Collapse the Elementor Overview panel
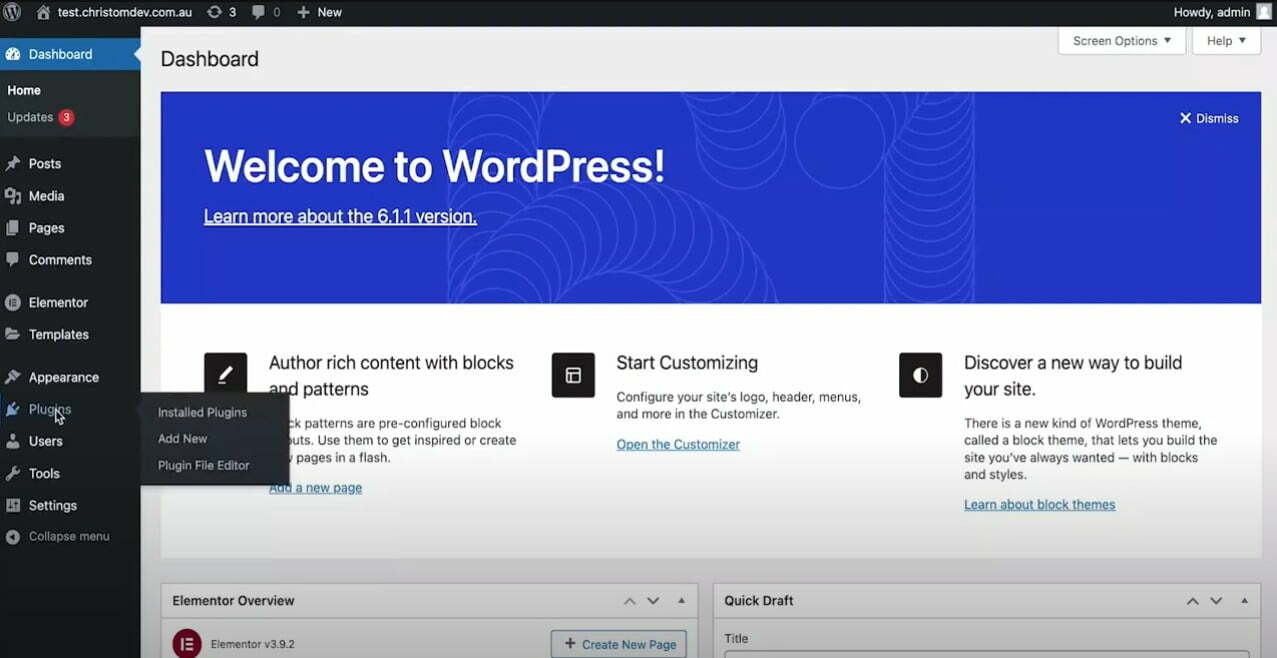 pyautogui.click(x=681, y=601)
